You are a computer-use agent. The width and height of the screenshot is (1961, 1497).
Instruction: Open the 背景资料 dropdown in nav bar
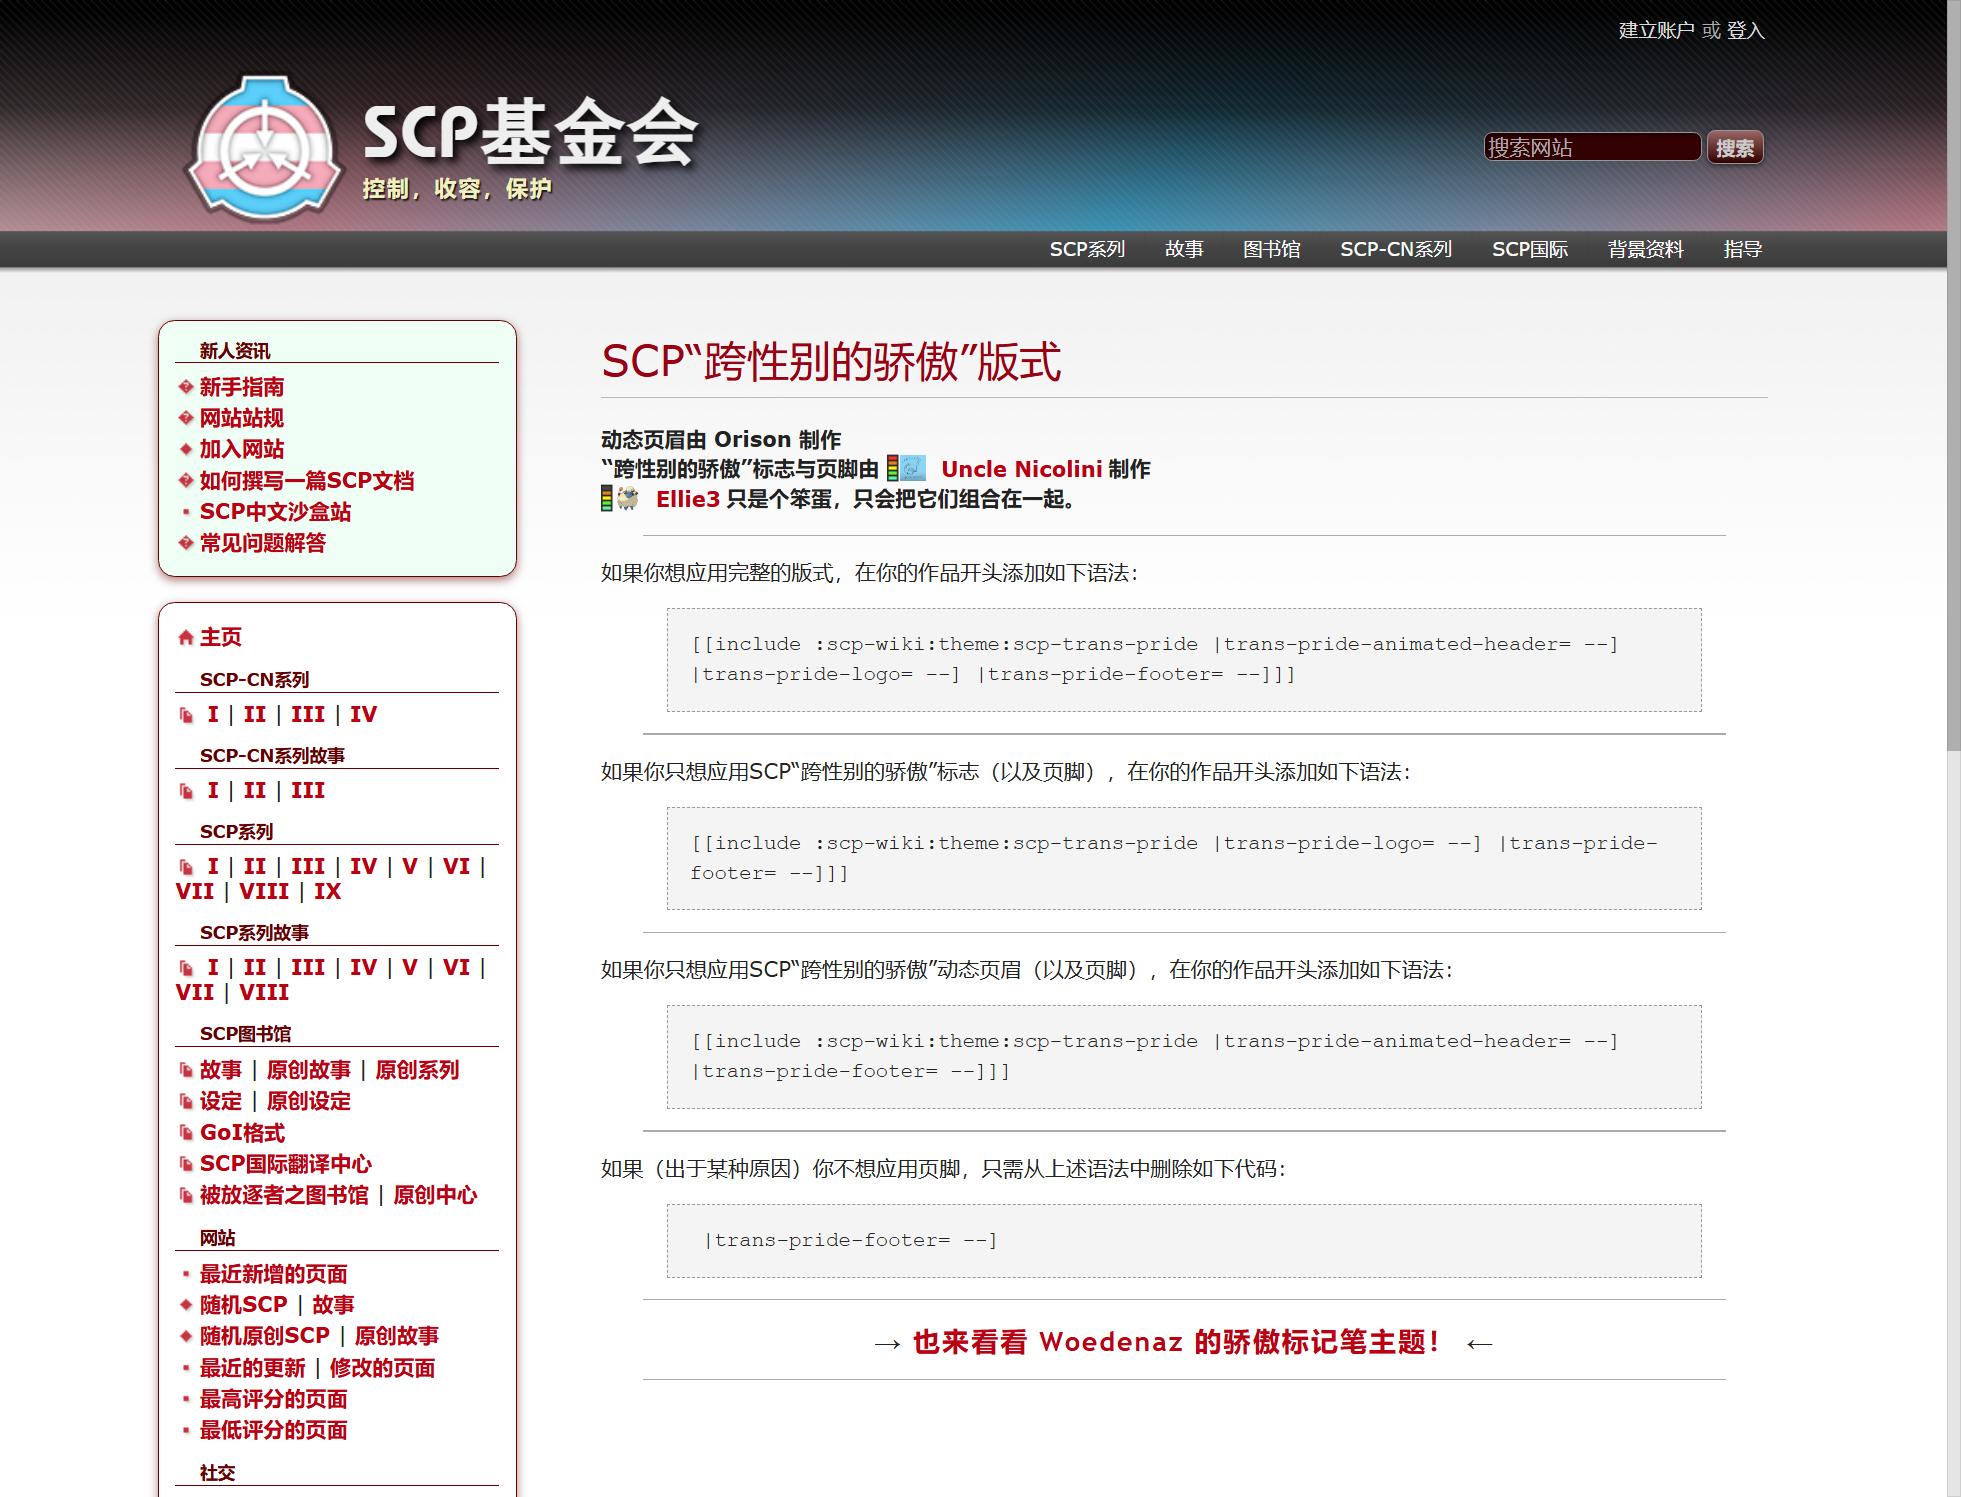coord(1645,249)
